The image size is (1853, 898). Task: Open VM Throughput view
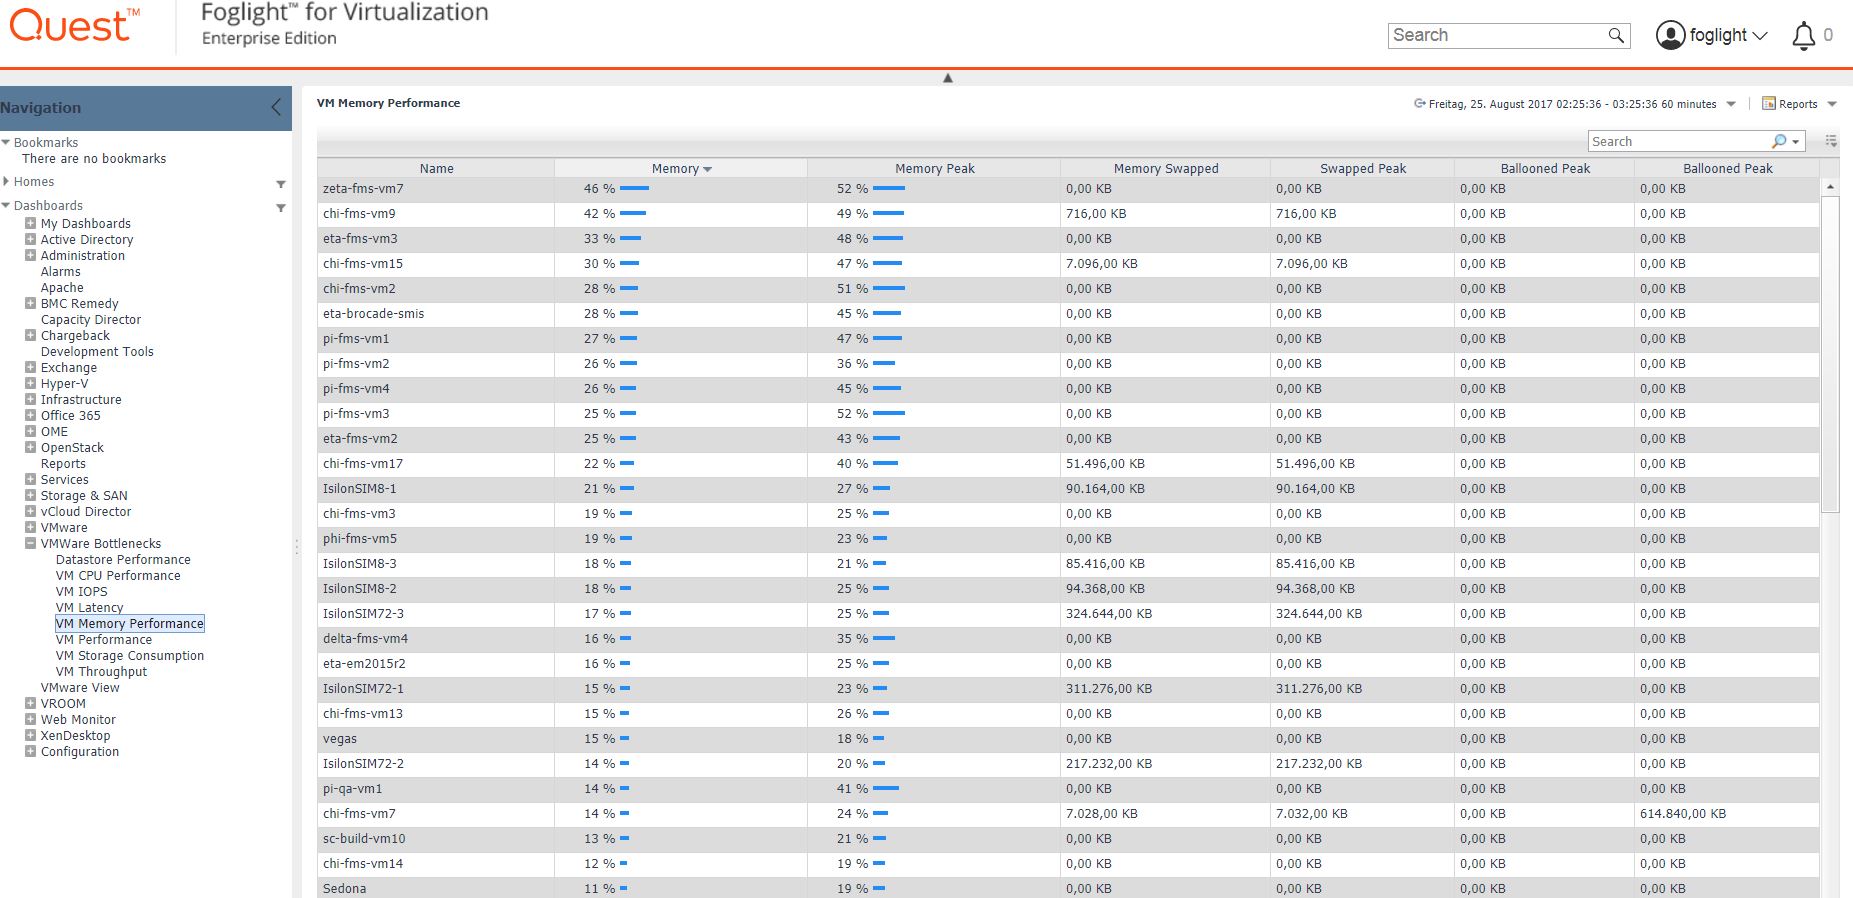pos(101,671)
